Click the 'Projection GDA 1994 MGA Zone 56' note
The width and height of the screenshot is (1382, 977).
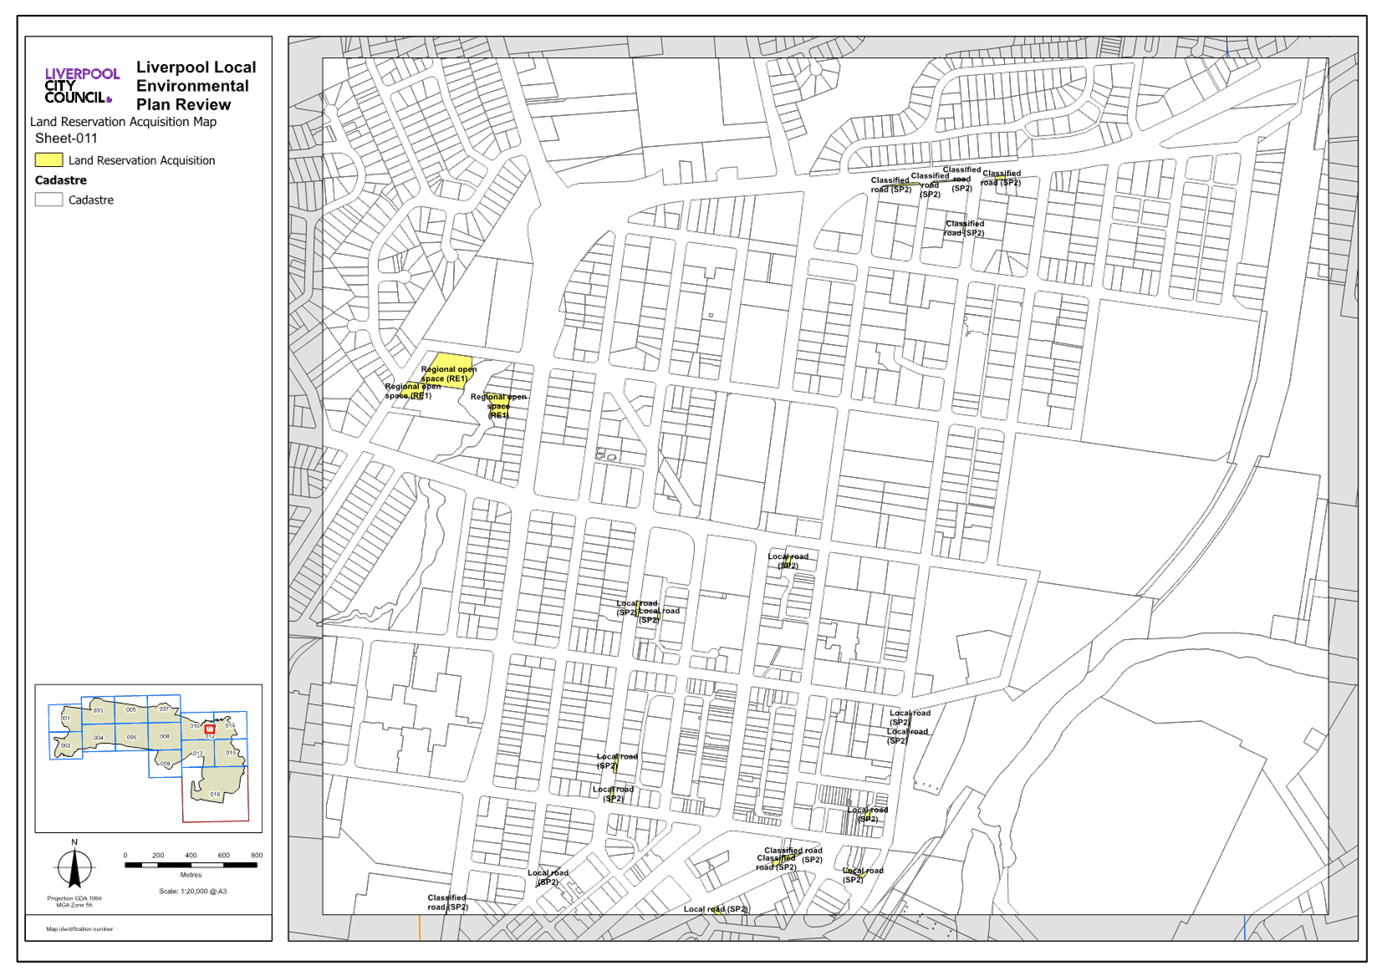74,901
